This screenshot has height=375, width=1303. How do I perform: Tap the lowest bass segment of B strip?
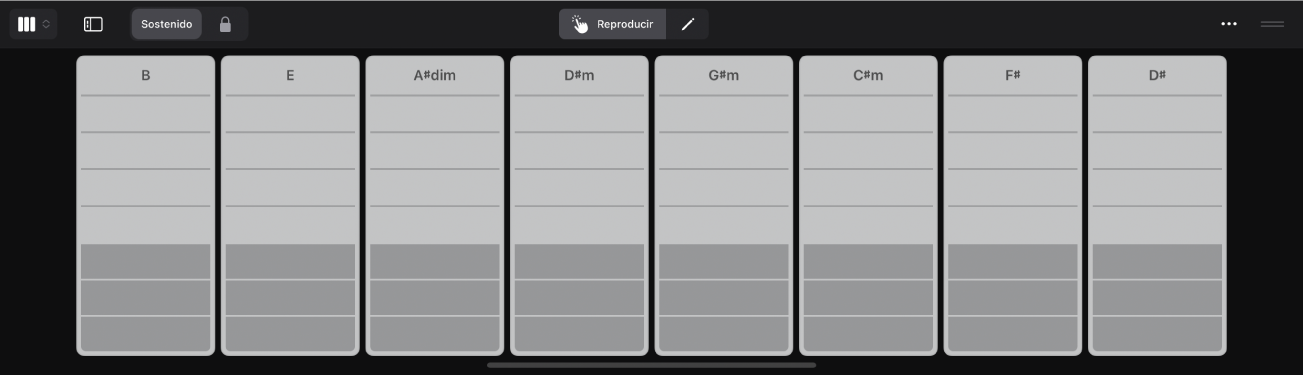tap(146, 334)
